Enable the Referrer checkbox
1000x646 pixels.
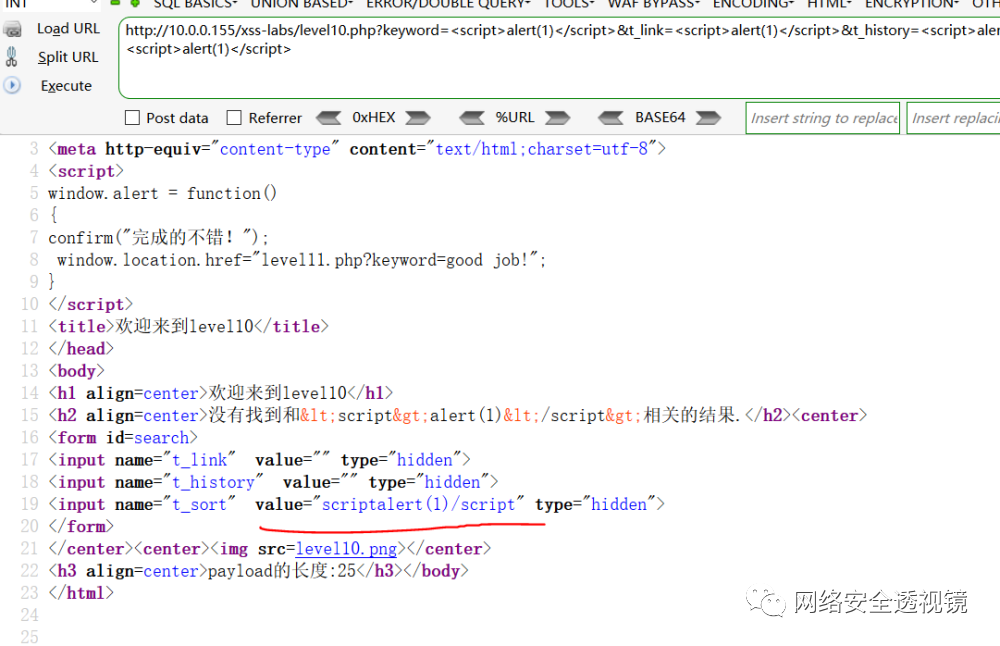[x=234, y=118]
